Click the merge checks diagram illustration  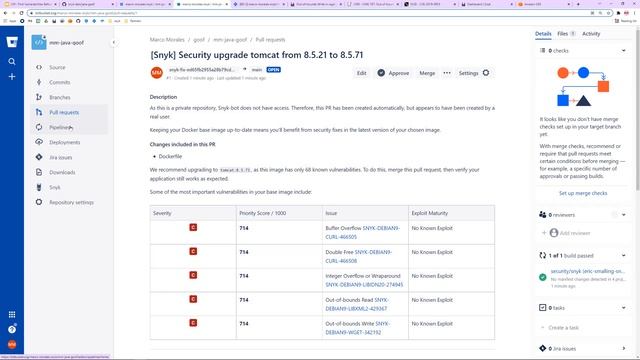click(x=583, y=86)
